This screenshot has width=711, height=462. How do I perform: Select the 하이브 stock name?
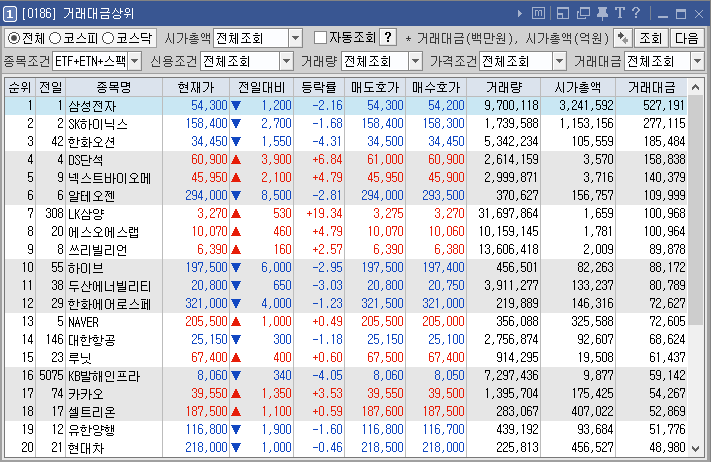86,268
